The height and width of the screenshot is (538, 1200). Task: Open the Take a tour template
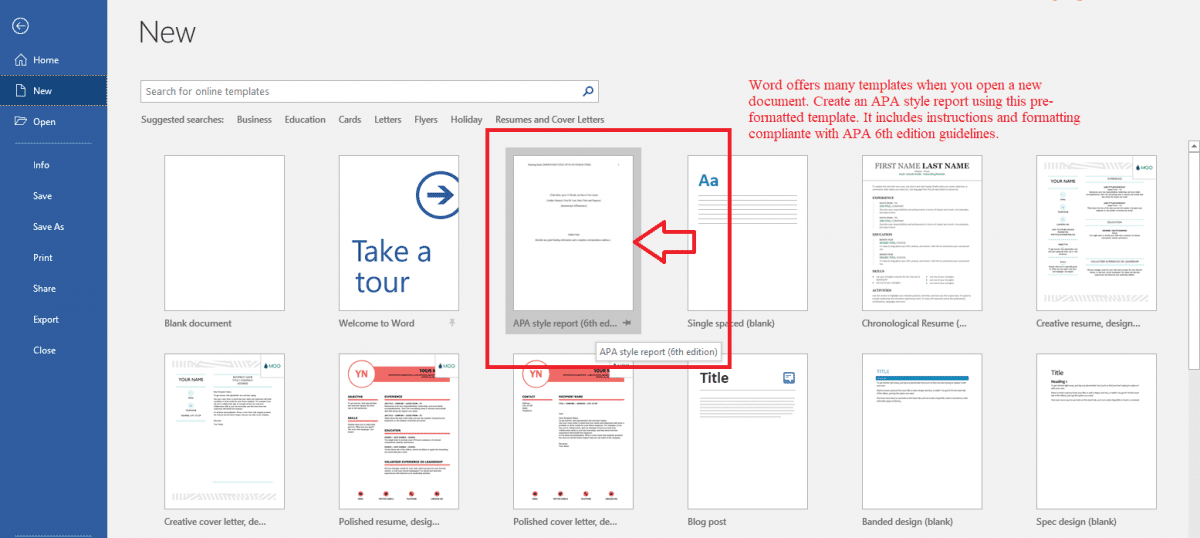click(399, 232)
